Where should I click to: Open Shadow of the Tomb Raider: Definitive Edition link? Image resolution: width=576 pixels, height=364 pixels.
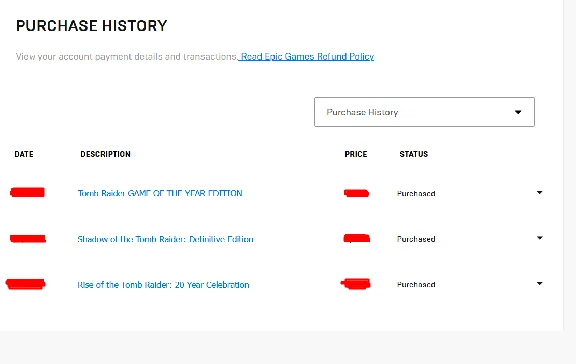coord(165,239)
